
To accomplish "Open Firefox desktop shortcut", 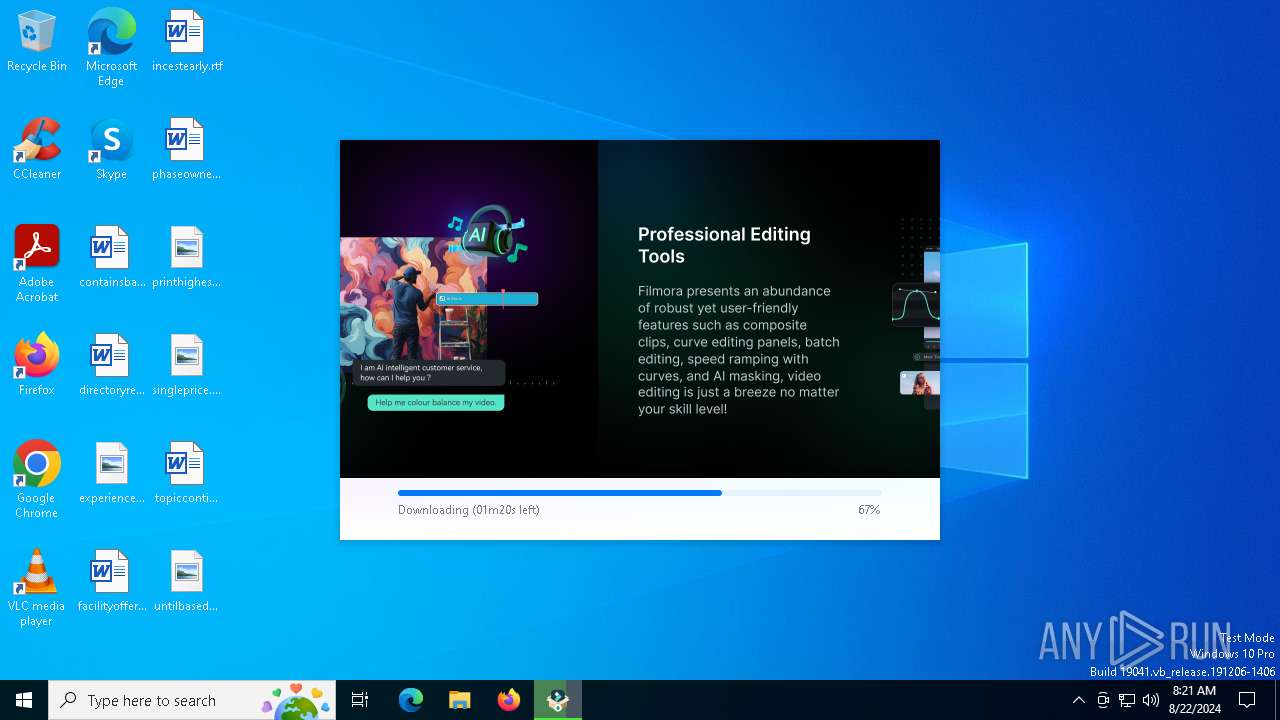I will coord(37,366).
